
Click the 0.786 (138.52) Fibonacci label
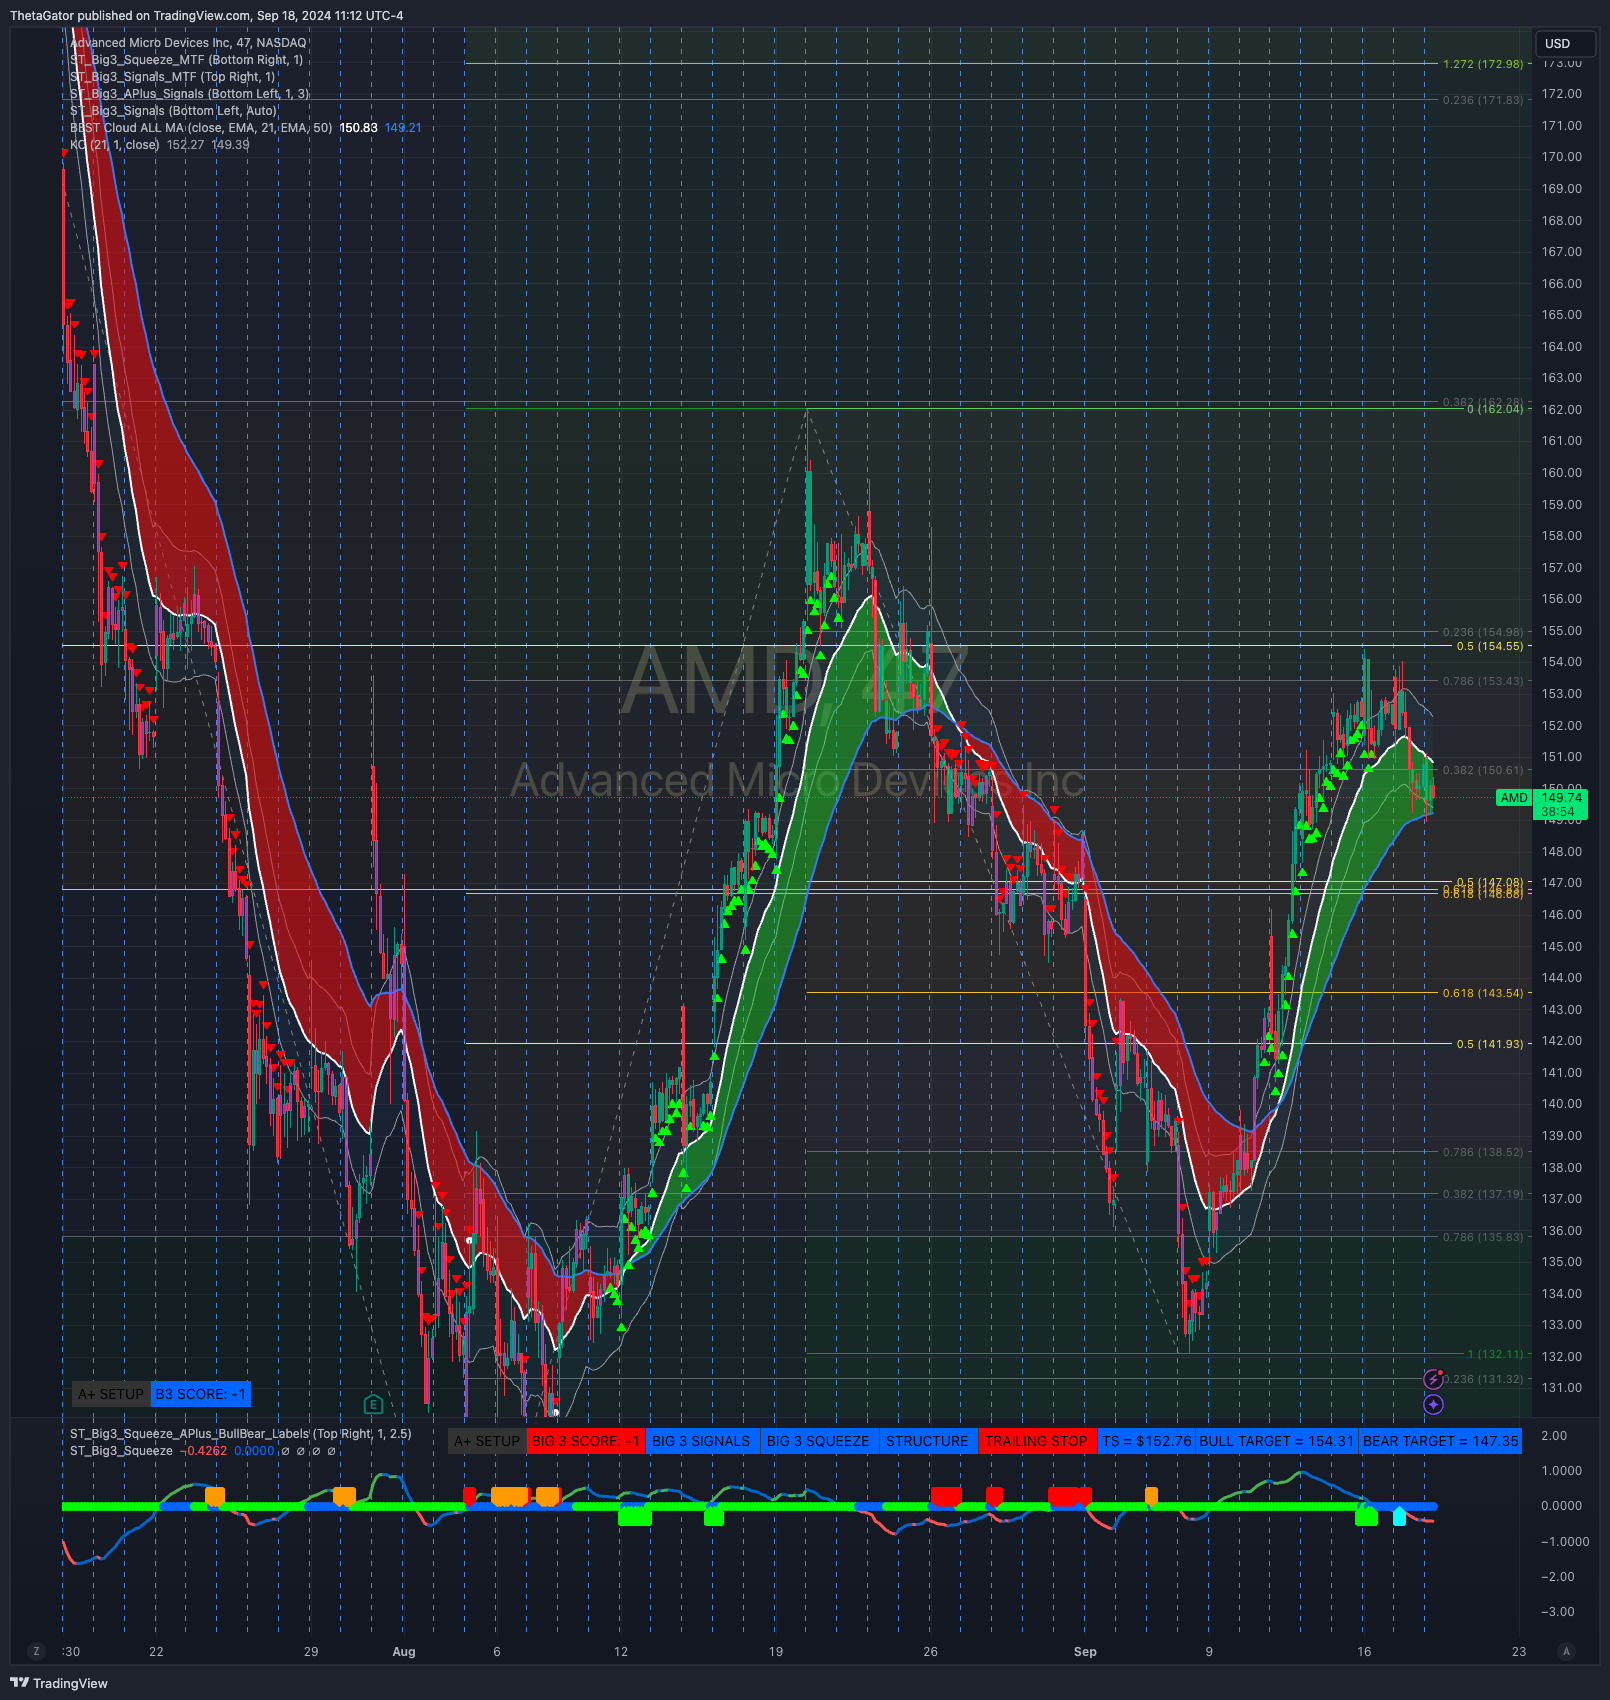pyautogui.click(x=1483, y=1152)
